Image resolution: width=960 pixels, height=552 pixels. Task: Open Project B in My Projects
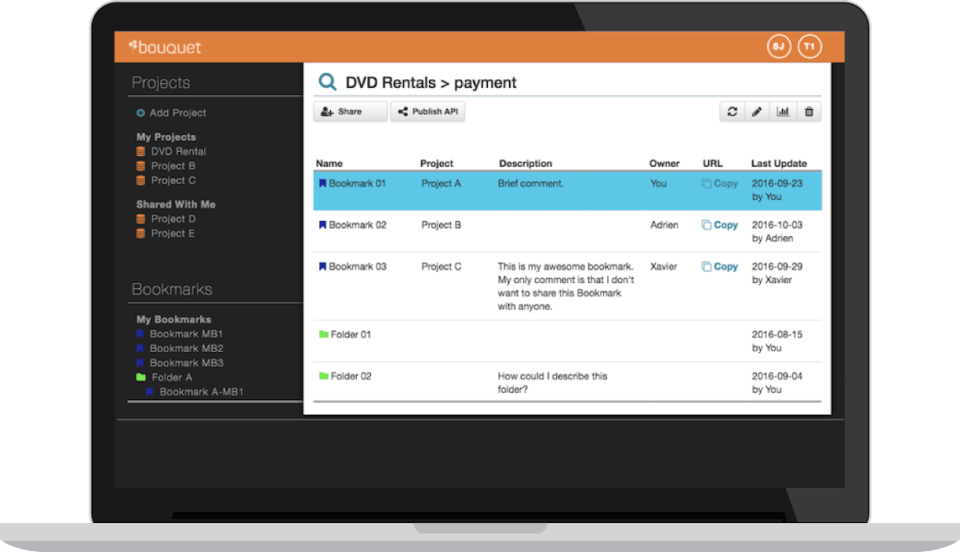click(x=166, y=166)
